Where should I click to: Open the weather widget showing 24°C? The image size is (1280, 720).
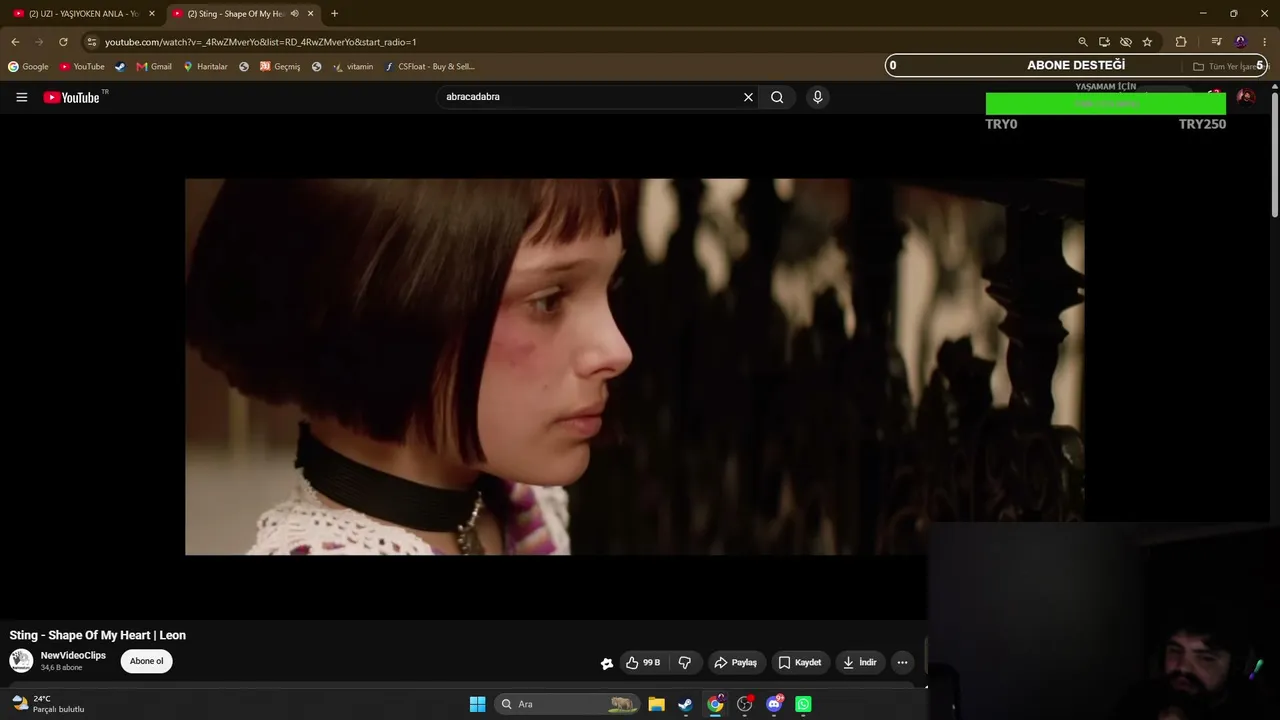tap(48, 704)
